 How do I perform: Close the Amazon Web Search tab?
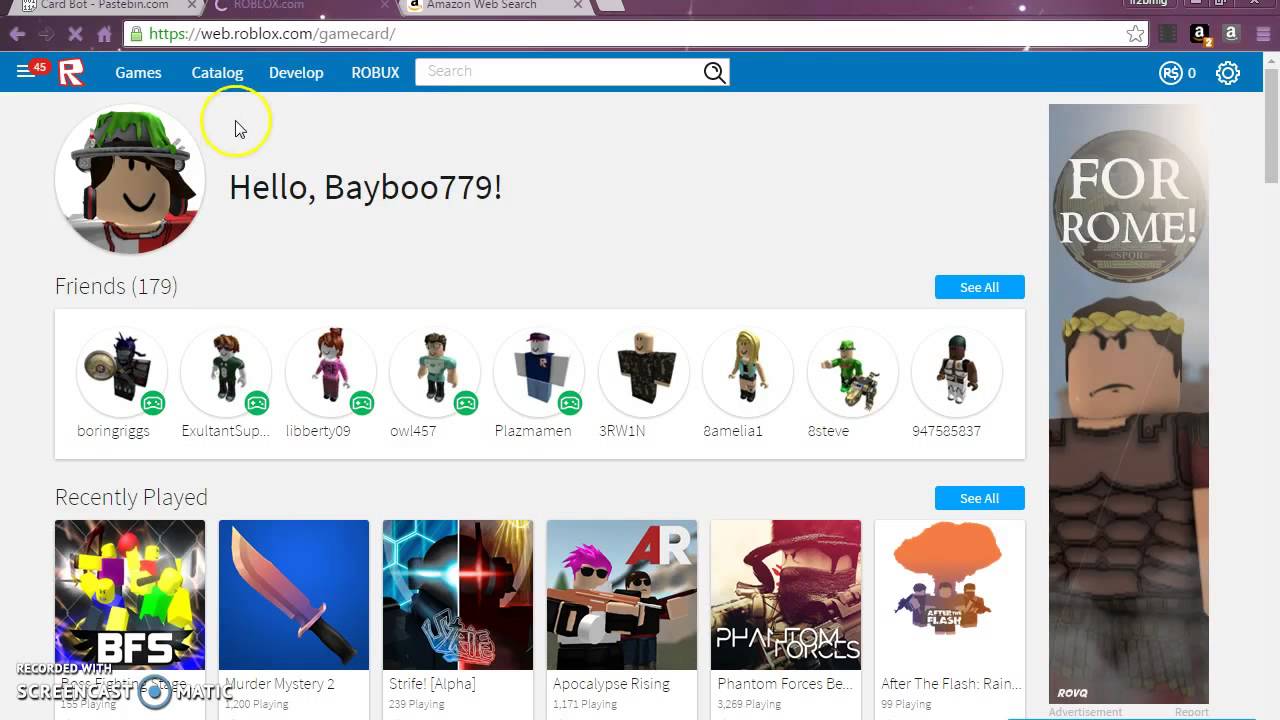[578, 5]
